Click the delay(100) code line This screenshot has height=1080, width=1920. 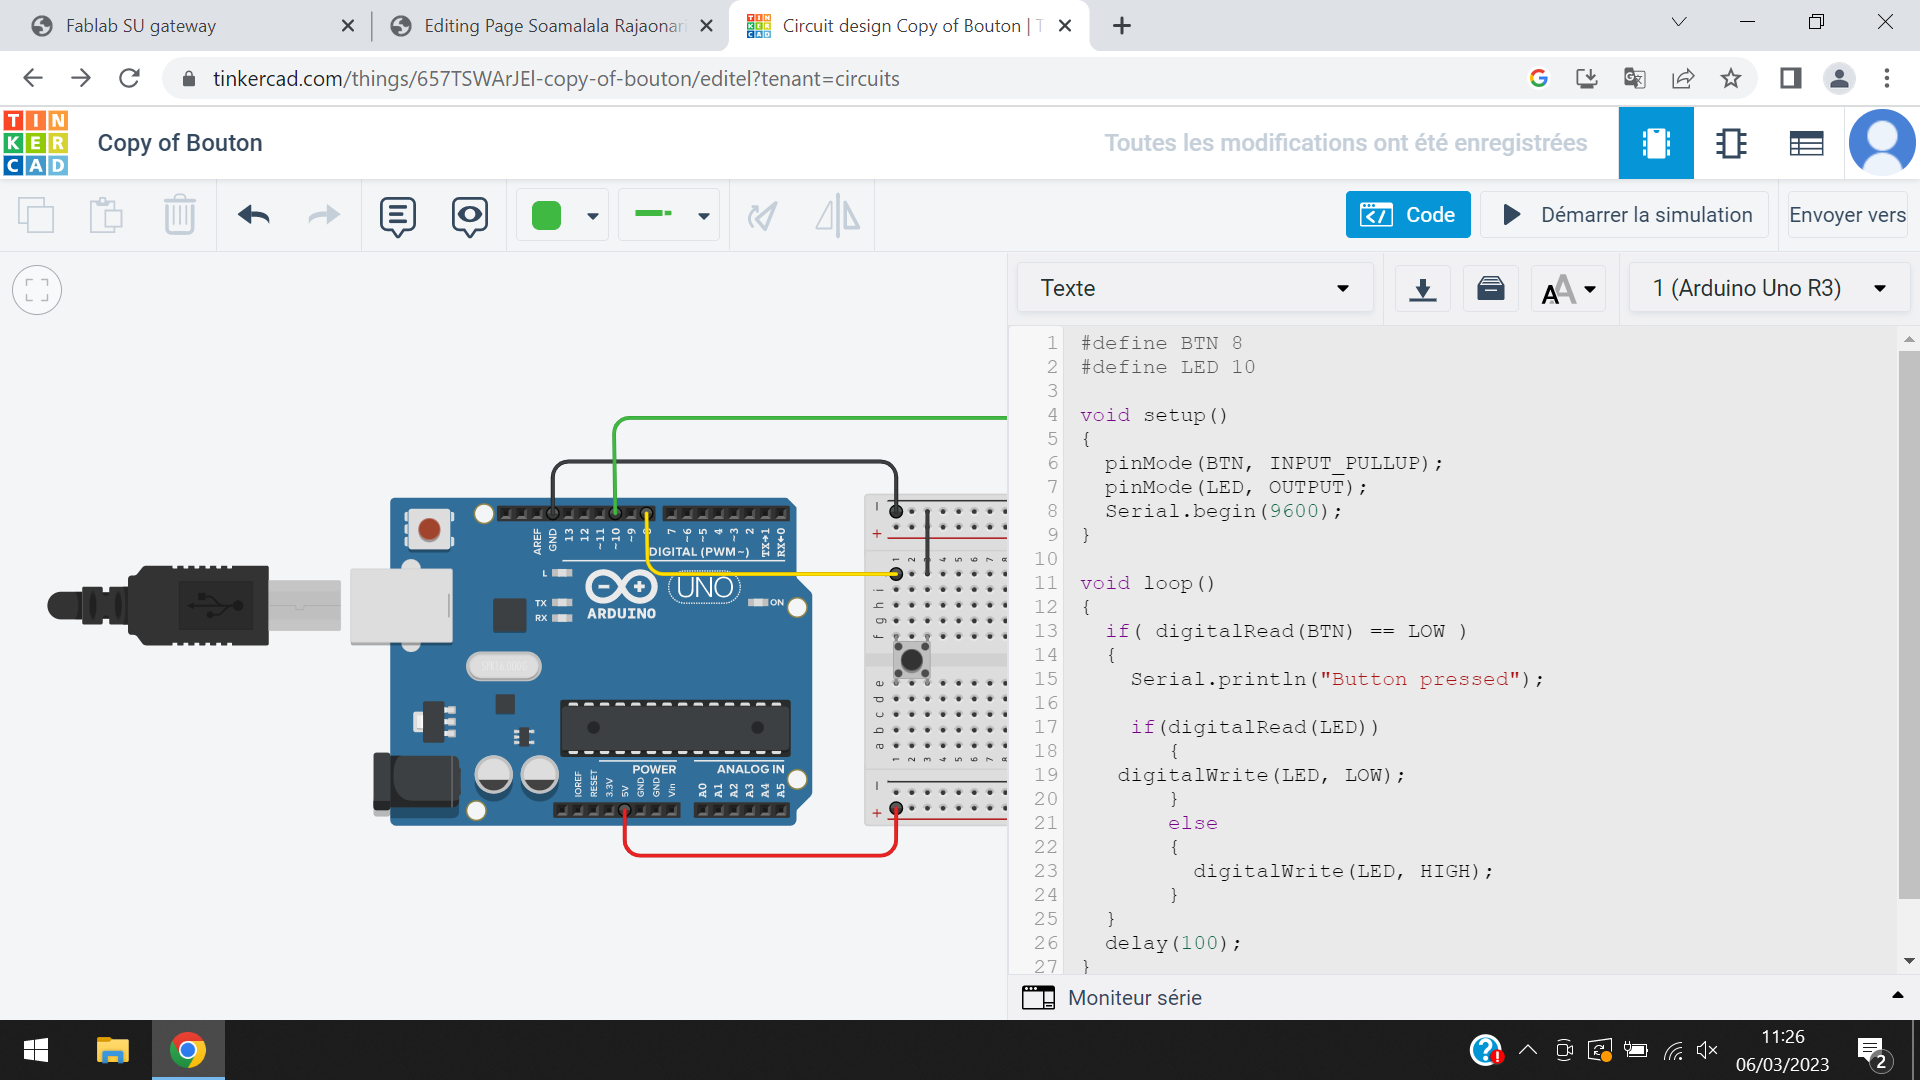(x=1172, y=943)
